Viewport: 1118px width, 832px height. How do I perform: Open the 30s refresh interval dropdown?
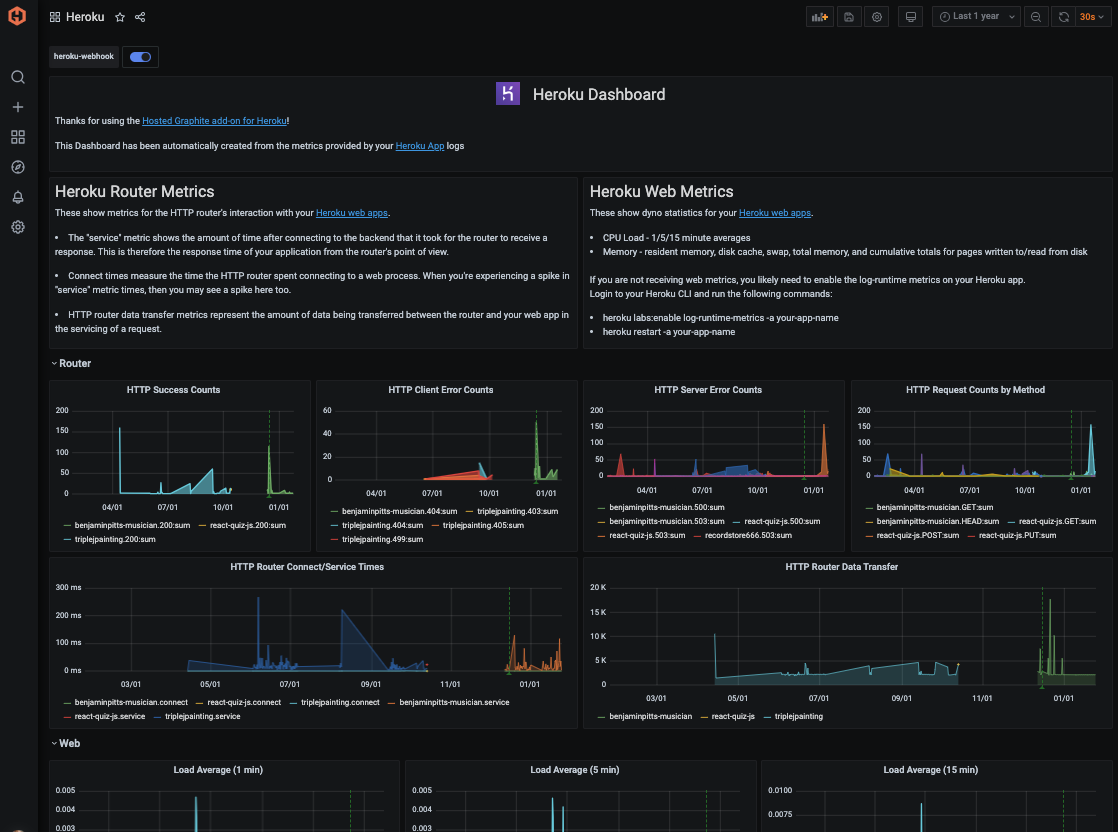pyautogui.click(x=1090, y=17)
